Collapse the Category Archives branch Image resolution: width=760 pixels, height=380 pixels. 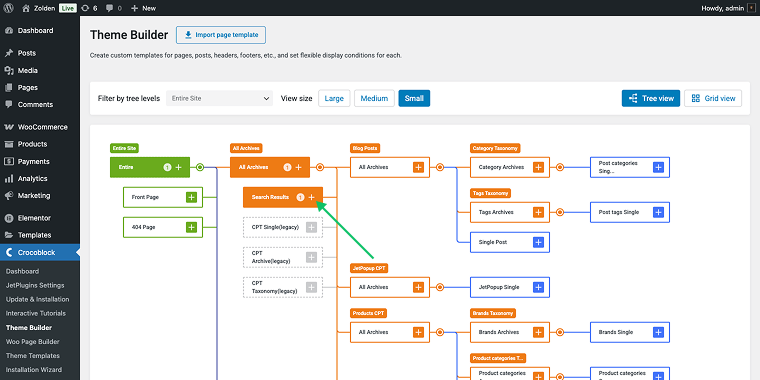(560, 167)
